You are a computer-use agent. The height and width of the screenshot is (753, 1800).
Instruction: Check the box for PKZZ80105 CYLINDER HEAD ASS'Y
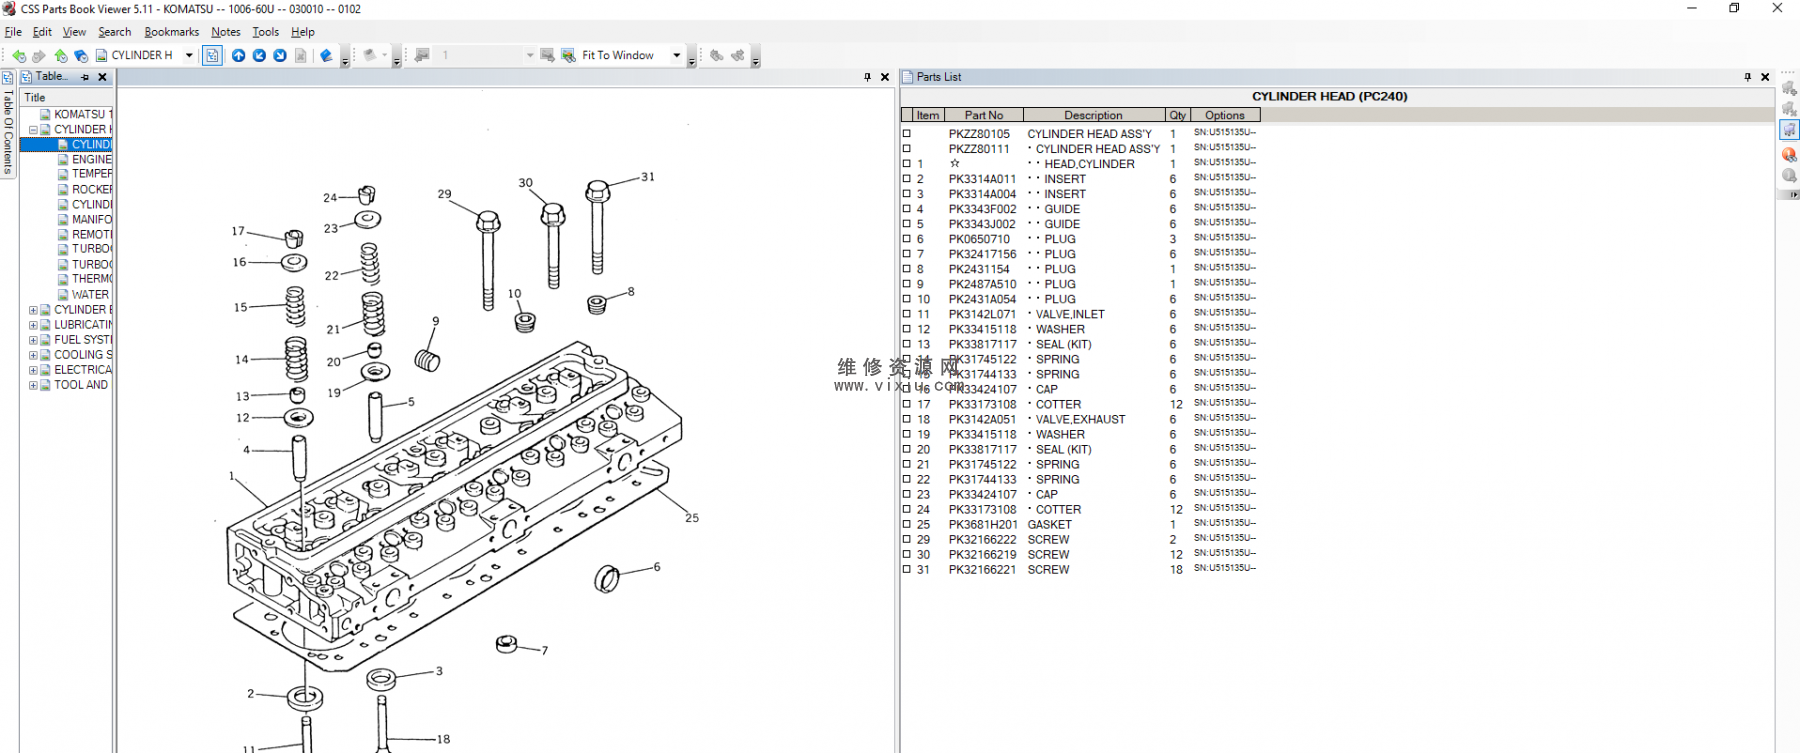[907, 133]
